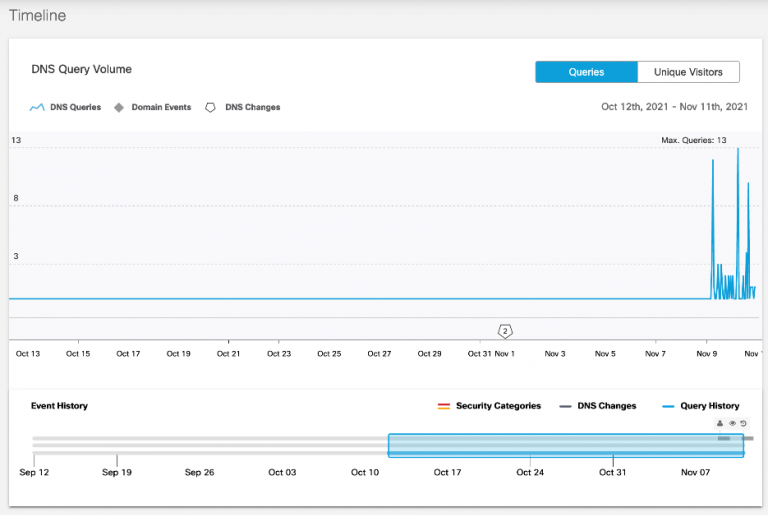Click the reset history icon in Event History
This screenshot has width=768, height=517.
[744, 424]
